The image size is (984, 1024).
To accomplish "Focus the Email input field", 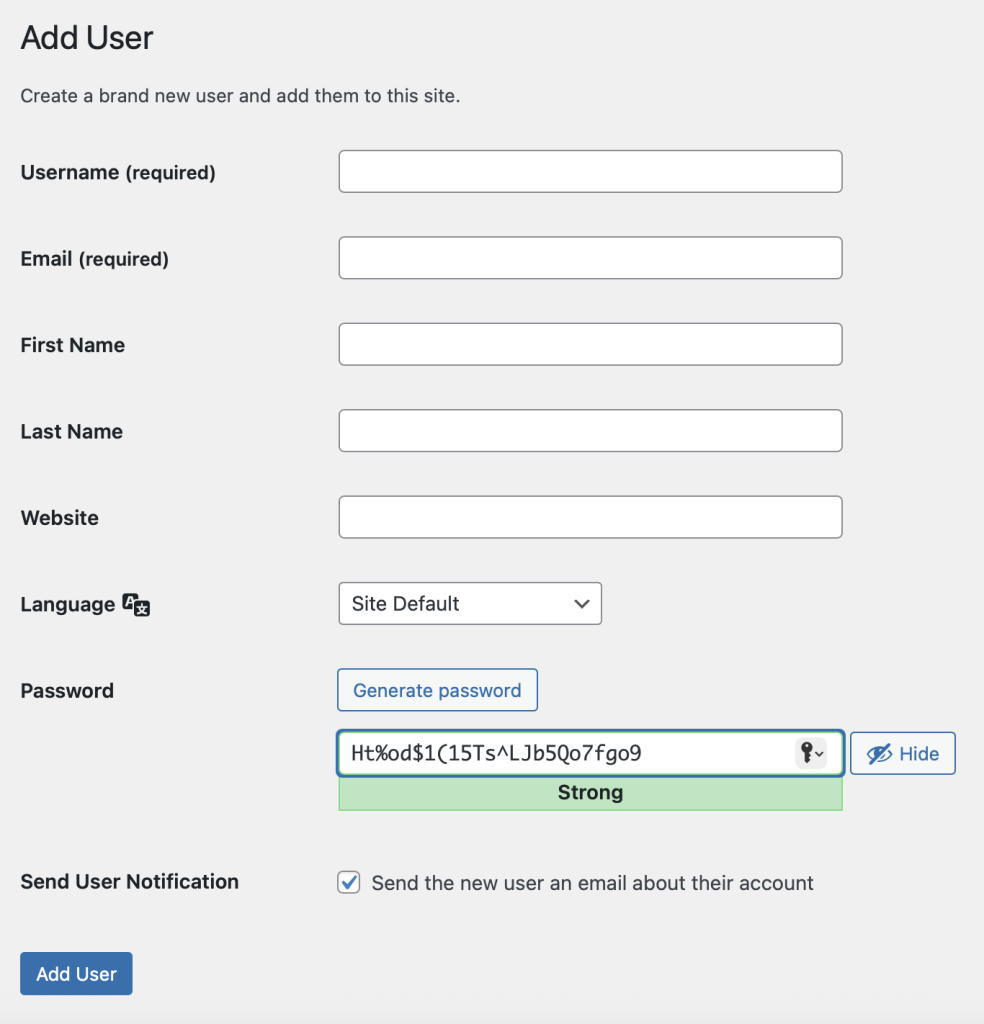I will point(590,258).
